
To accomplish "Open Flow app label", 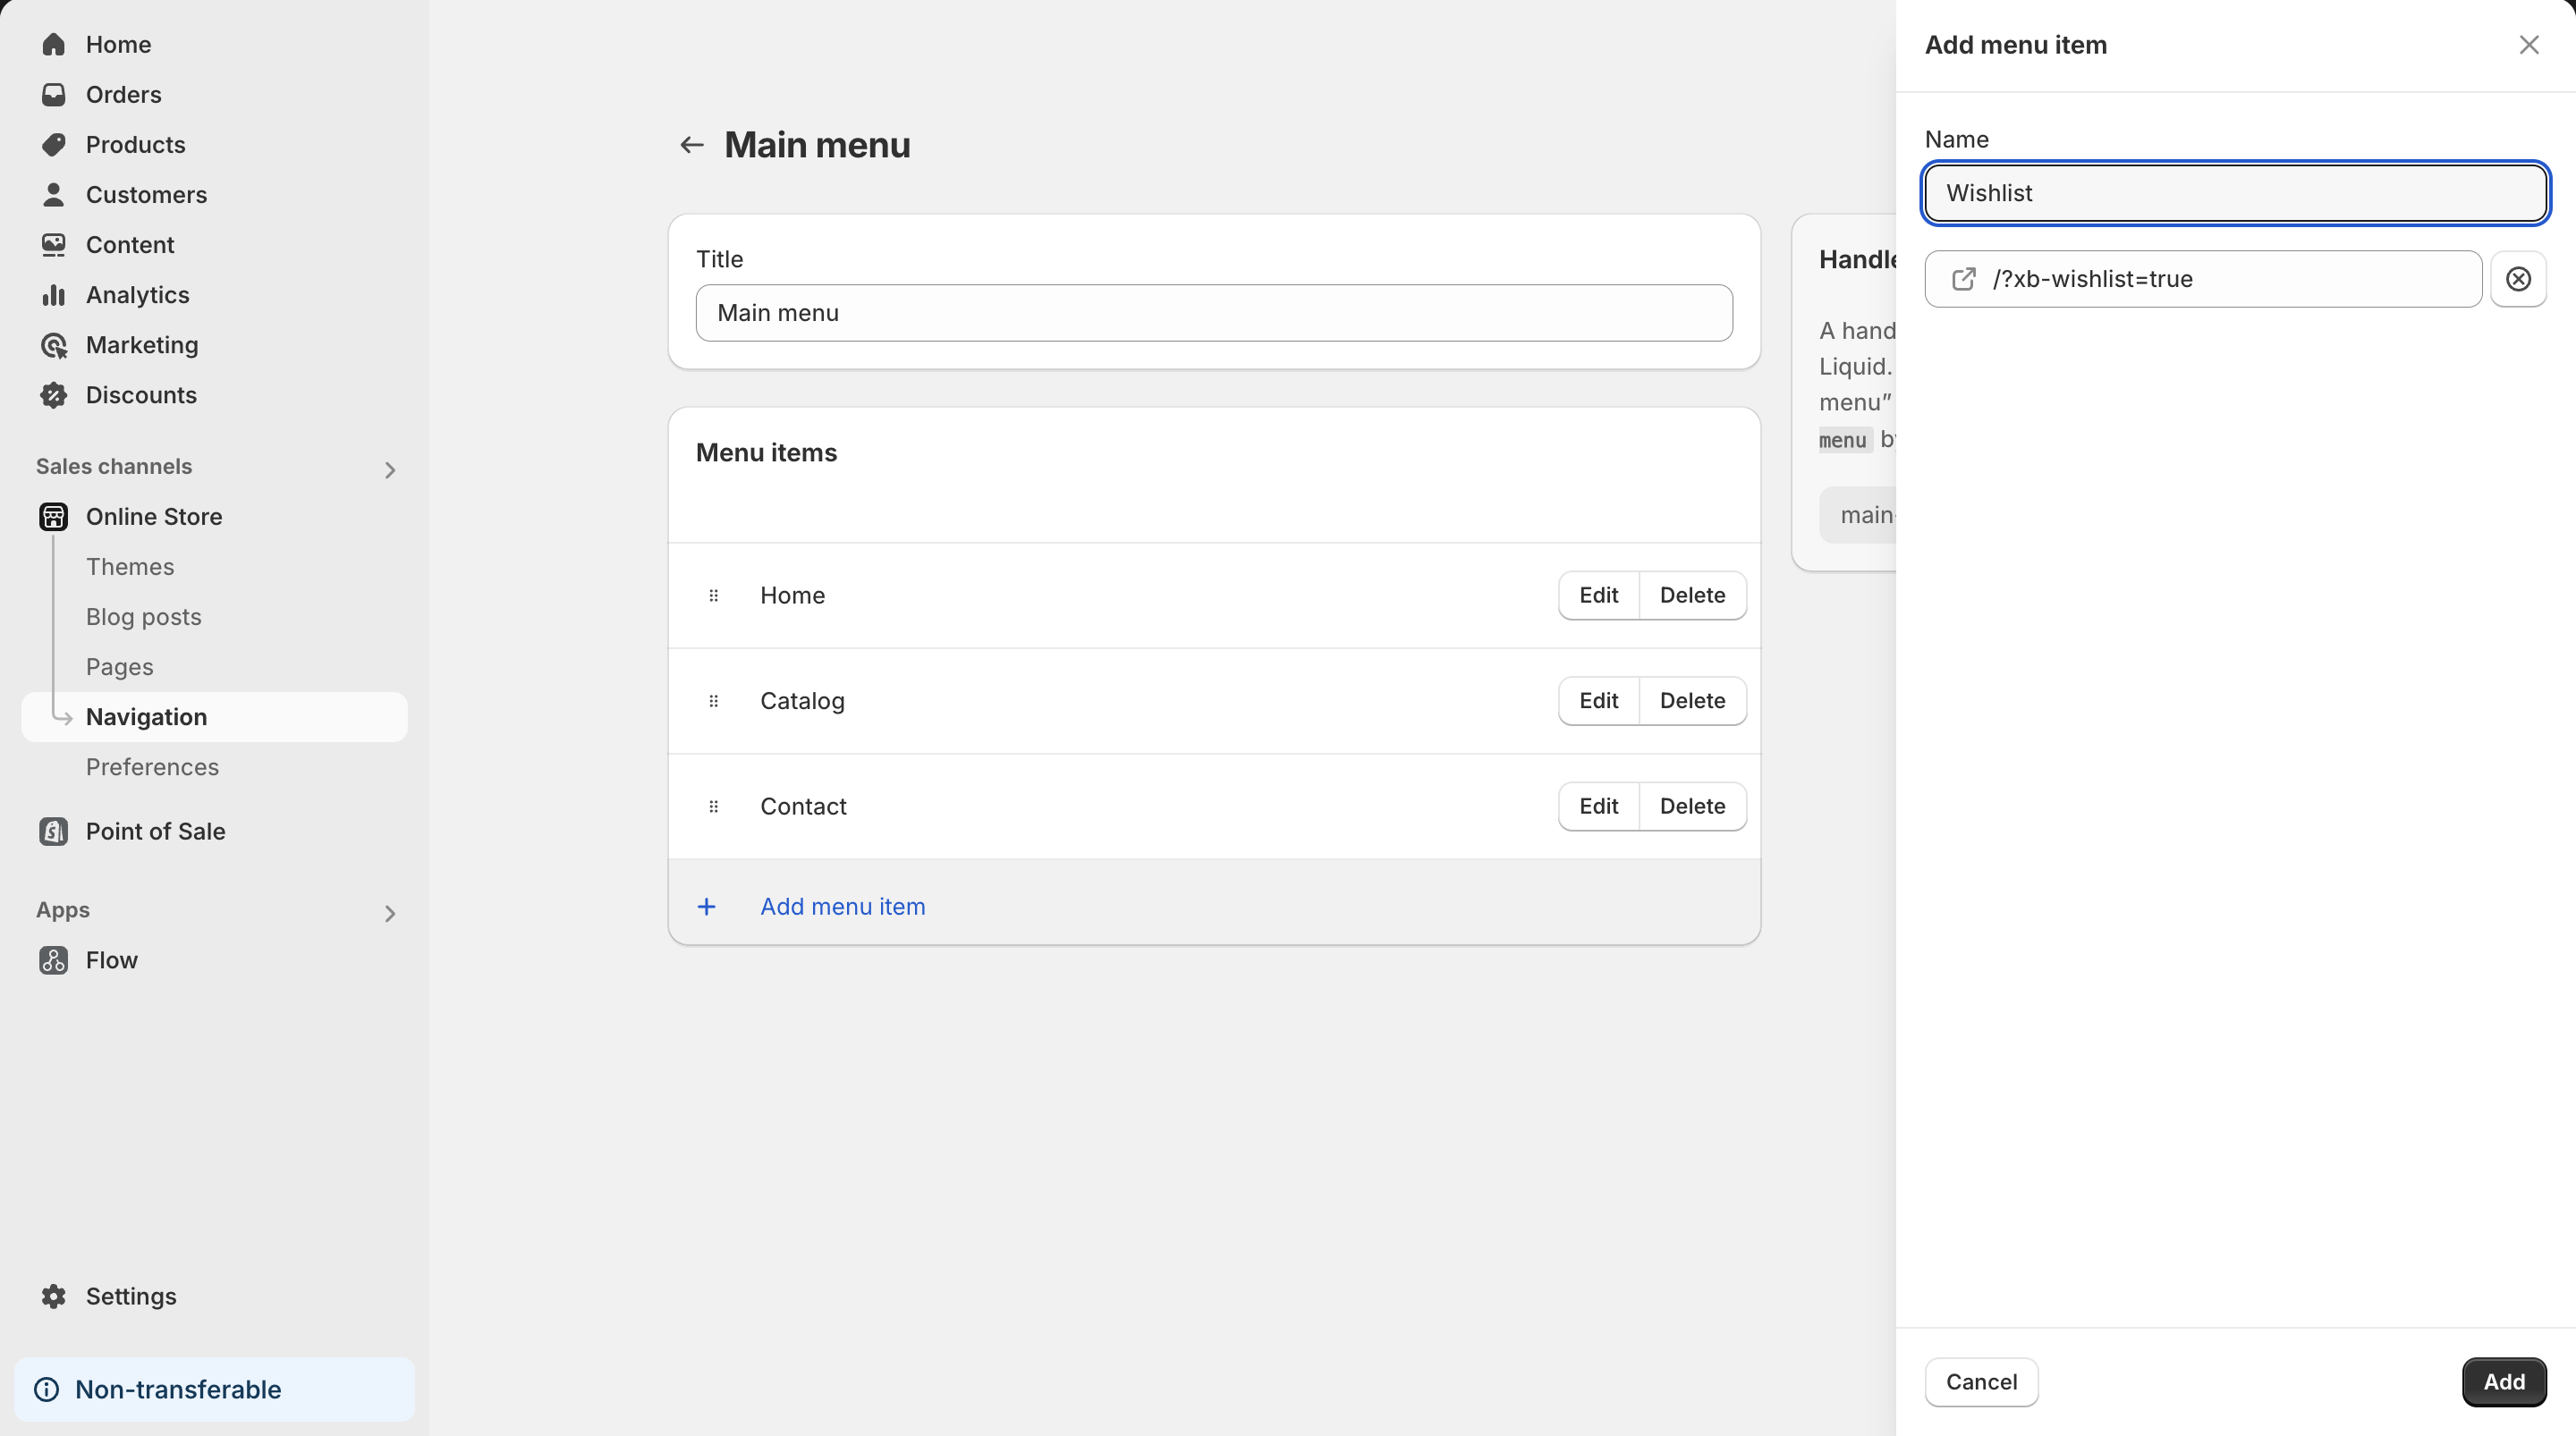I will [x=112, y=960].
